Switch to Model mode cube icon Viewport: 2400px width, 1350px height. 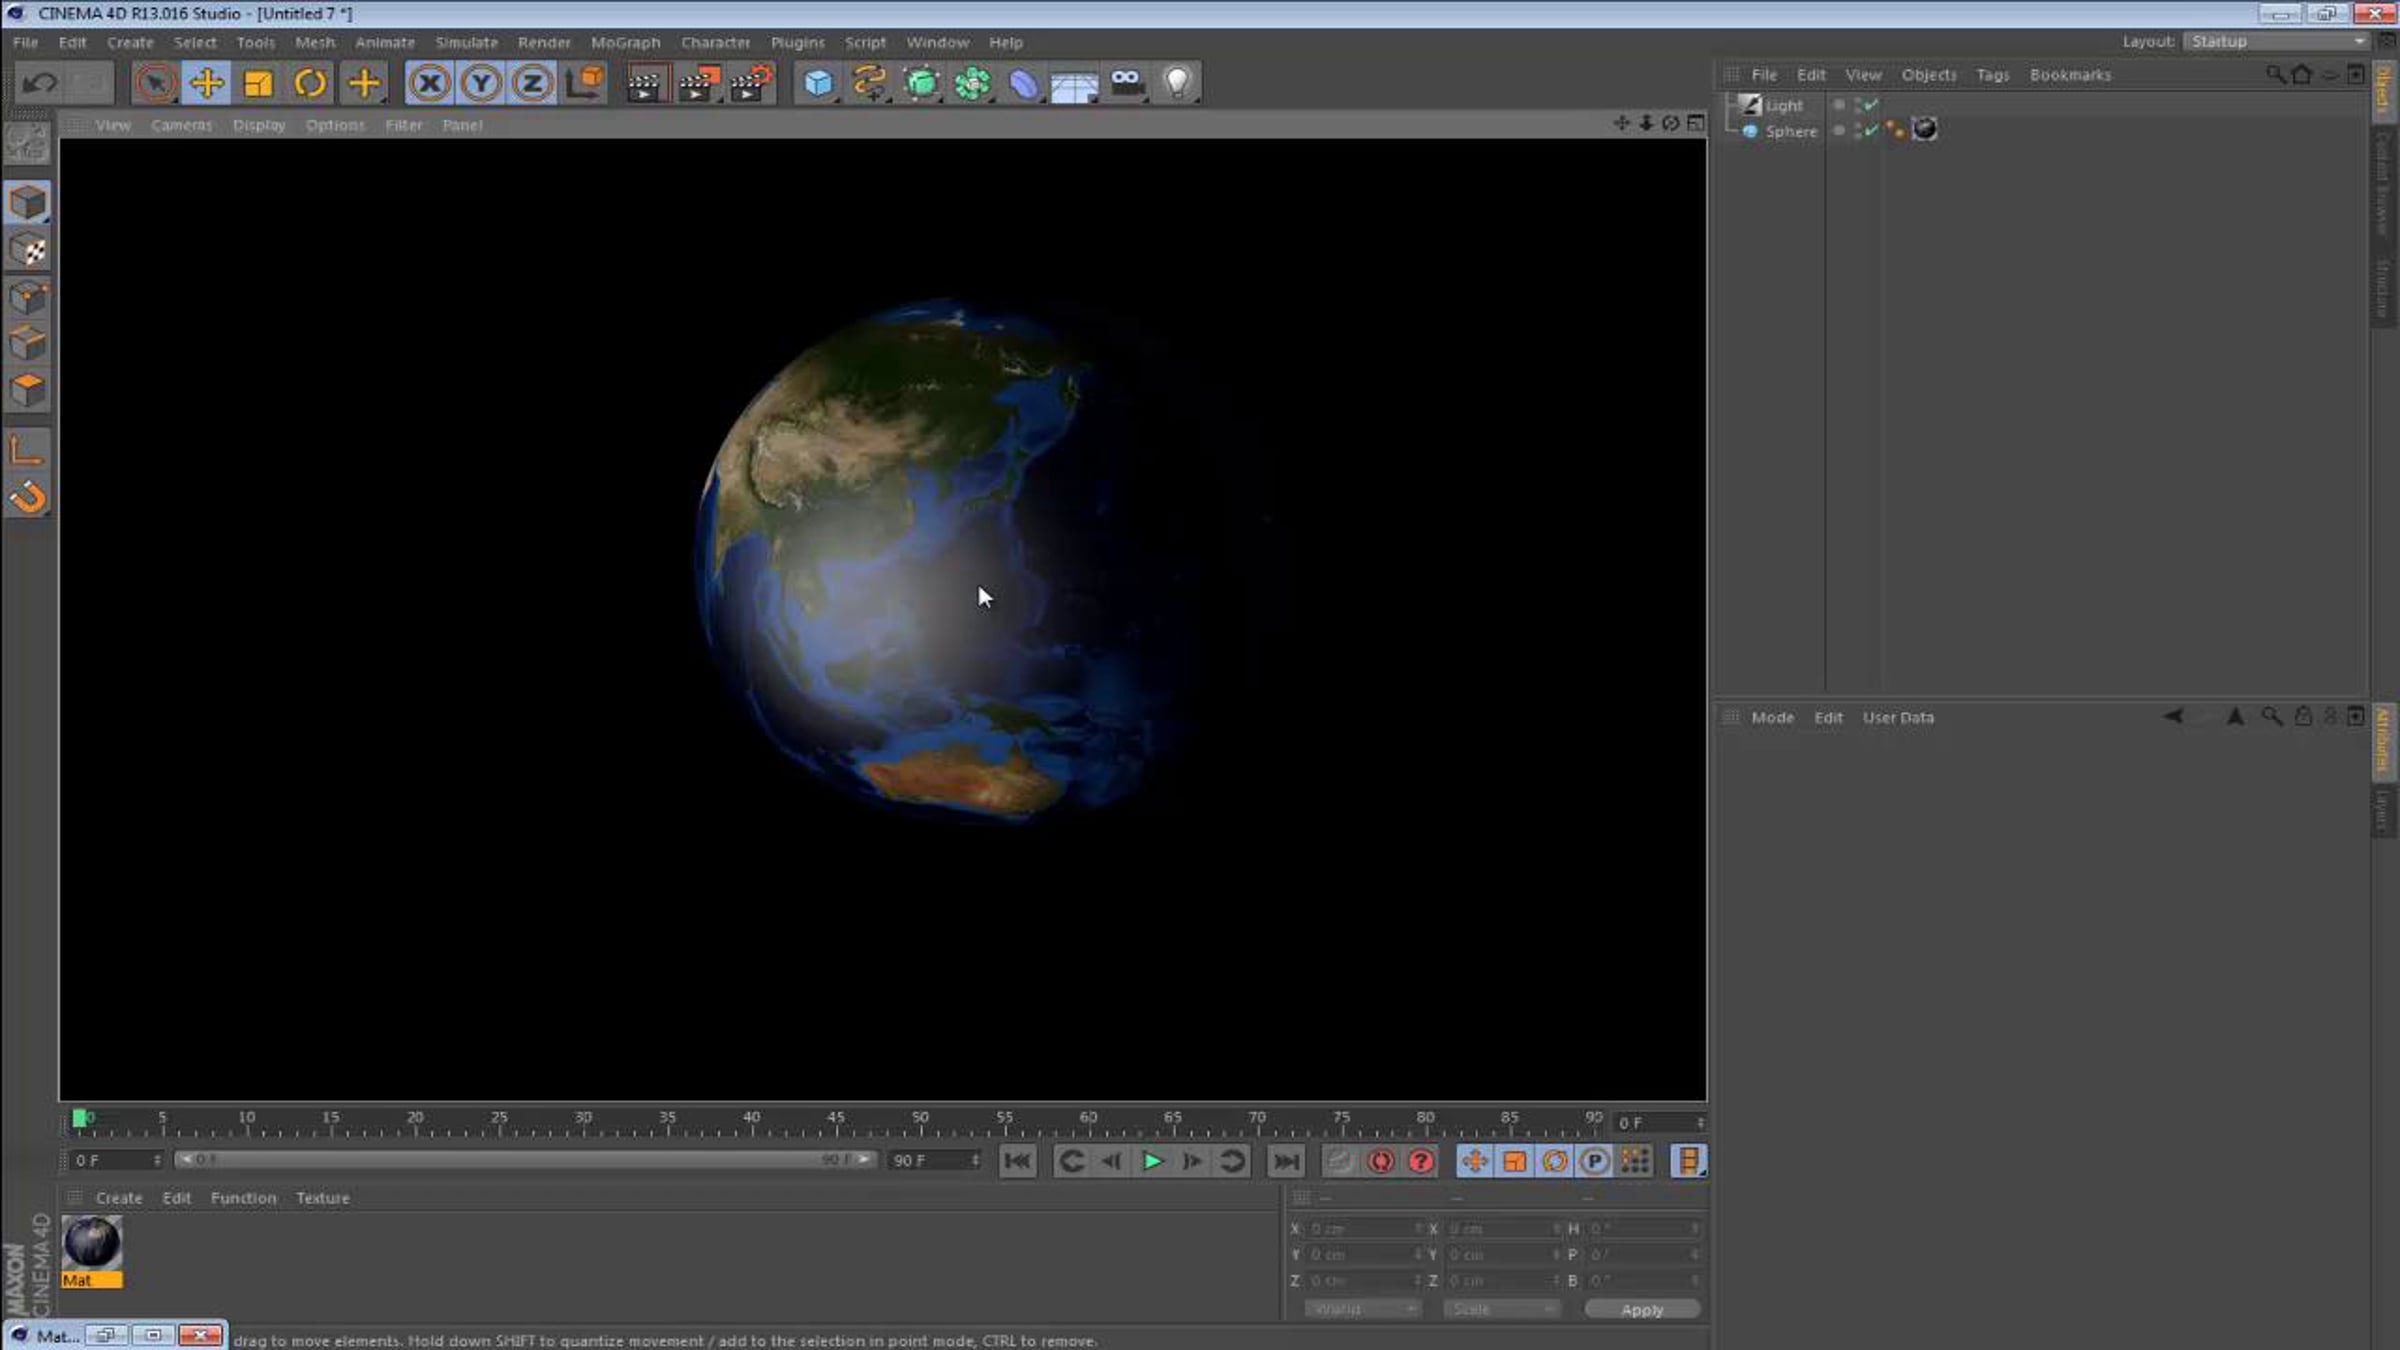27,203
